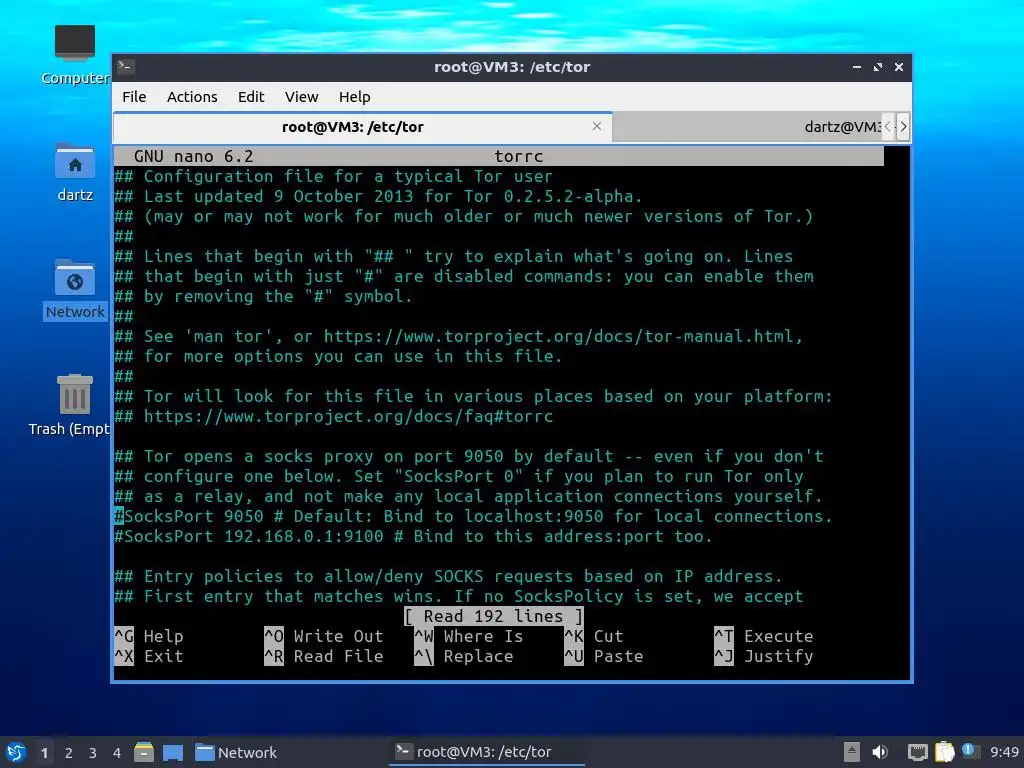Open the Trash desktop icon

click(71, 405)
